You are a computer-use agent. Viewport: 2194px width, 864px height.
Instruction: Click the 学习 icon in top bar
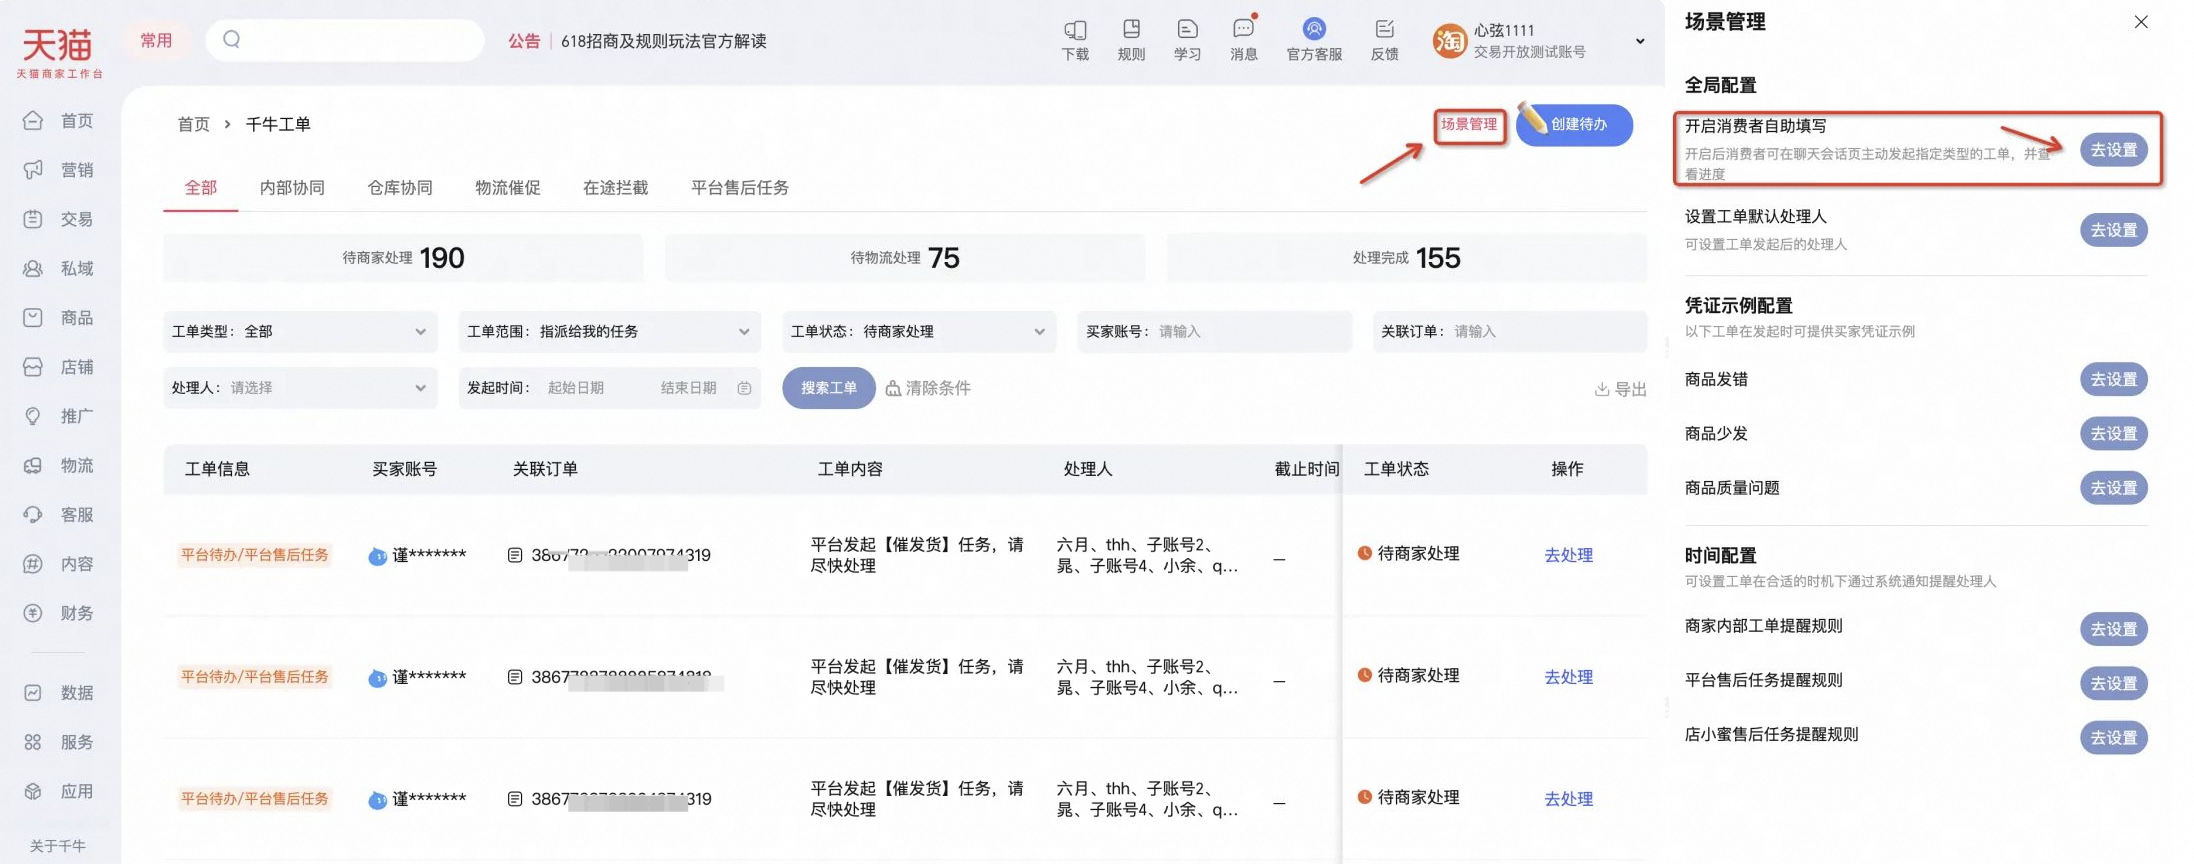1187,29
